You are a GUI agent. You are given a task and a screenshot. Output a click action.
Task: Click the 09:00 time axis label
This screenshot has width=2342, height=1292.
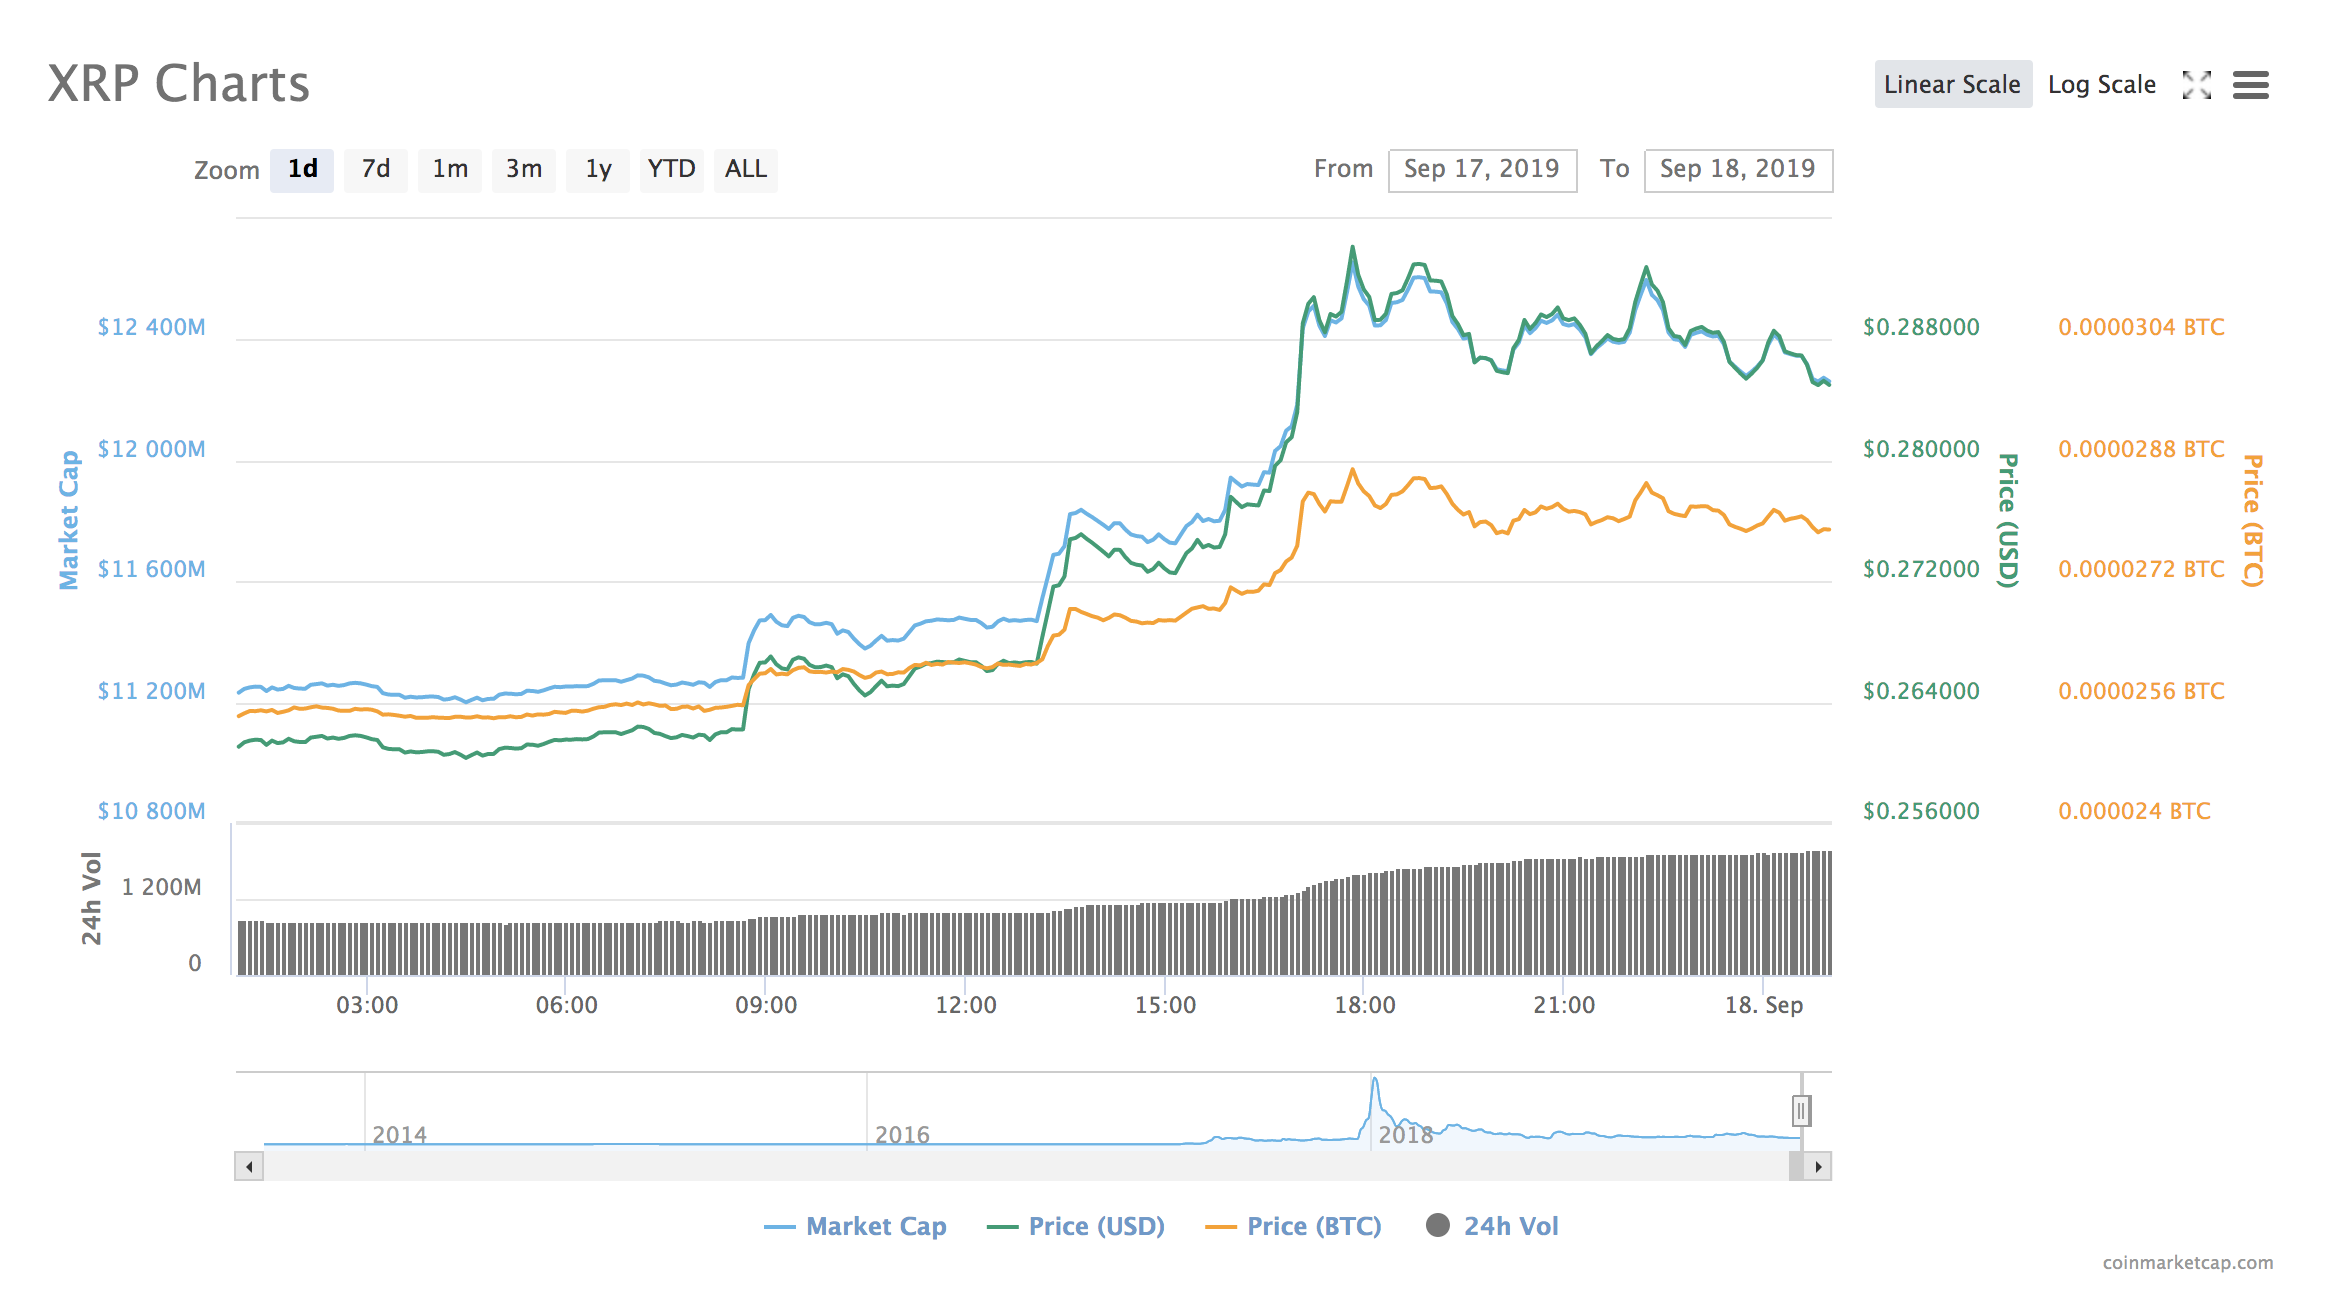point(766,1005)
